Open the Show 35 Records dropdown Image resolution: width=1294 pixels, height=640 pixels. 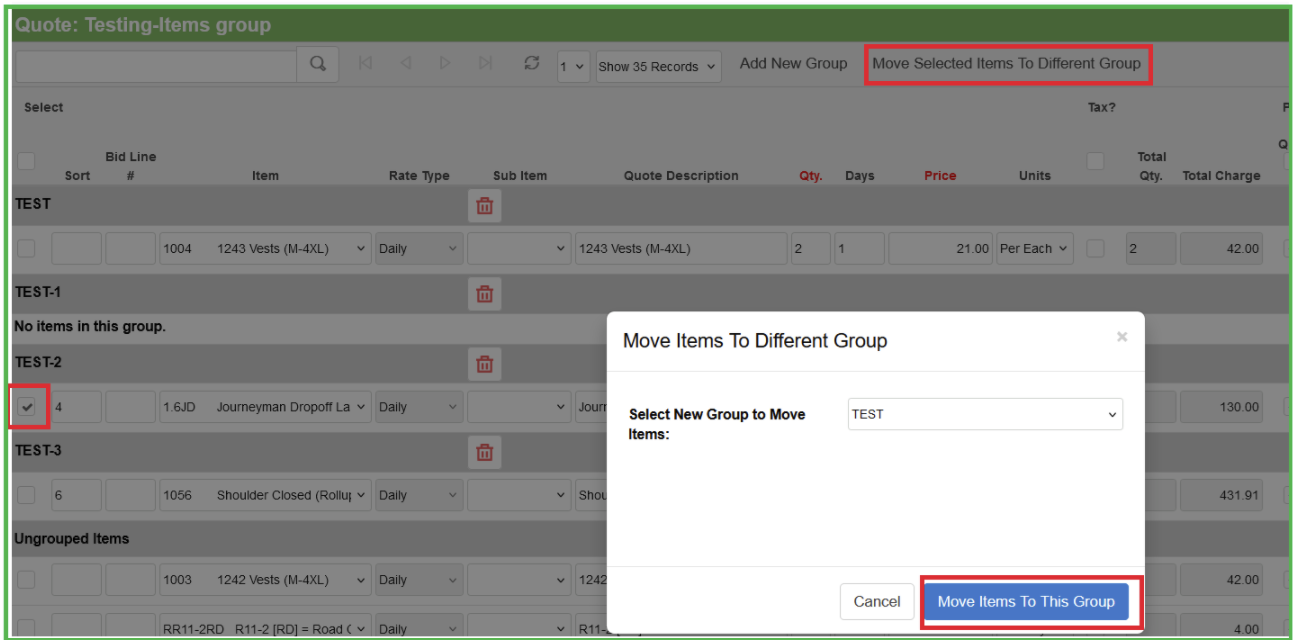click(x=658, y=66)
